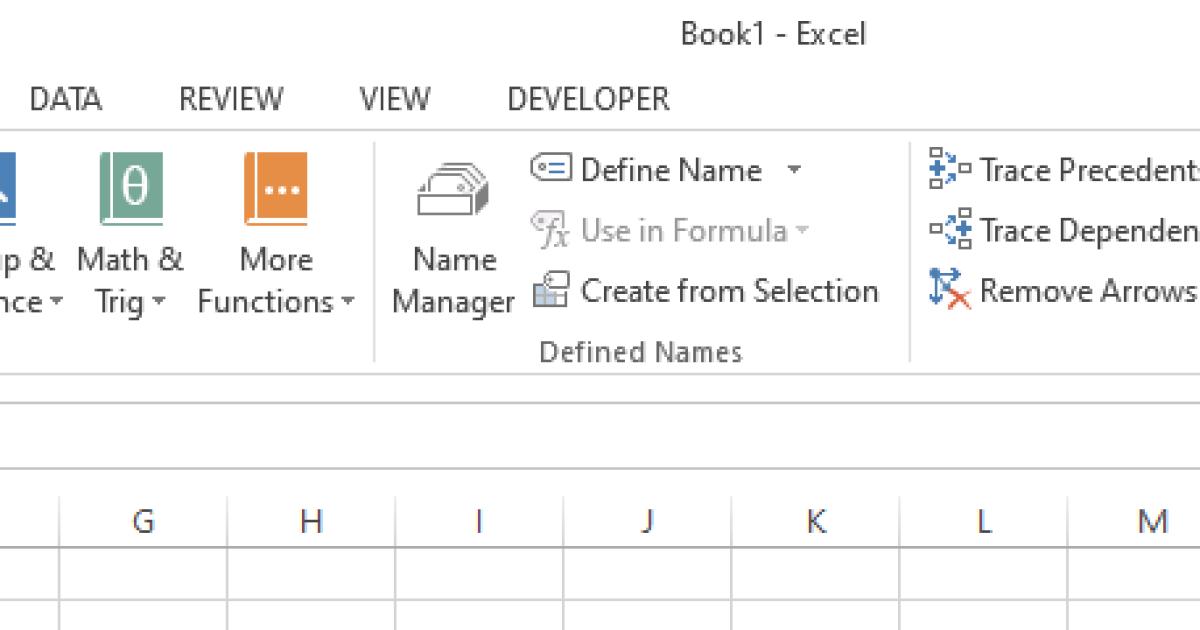Open the REVIEW tab
Viewport: 1200px width, 630px height.
230,99
